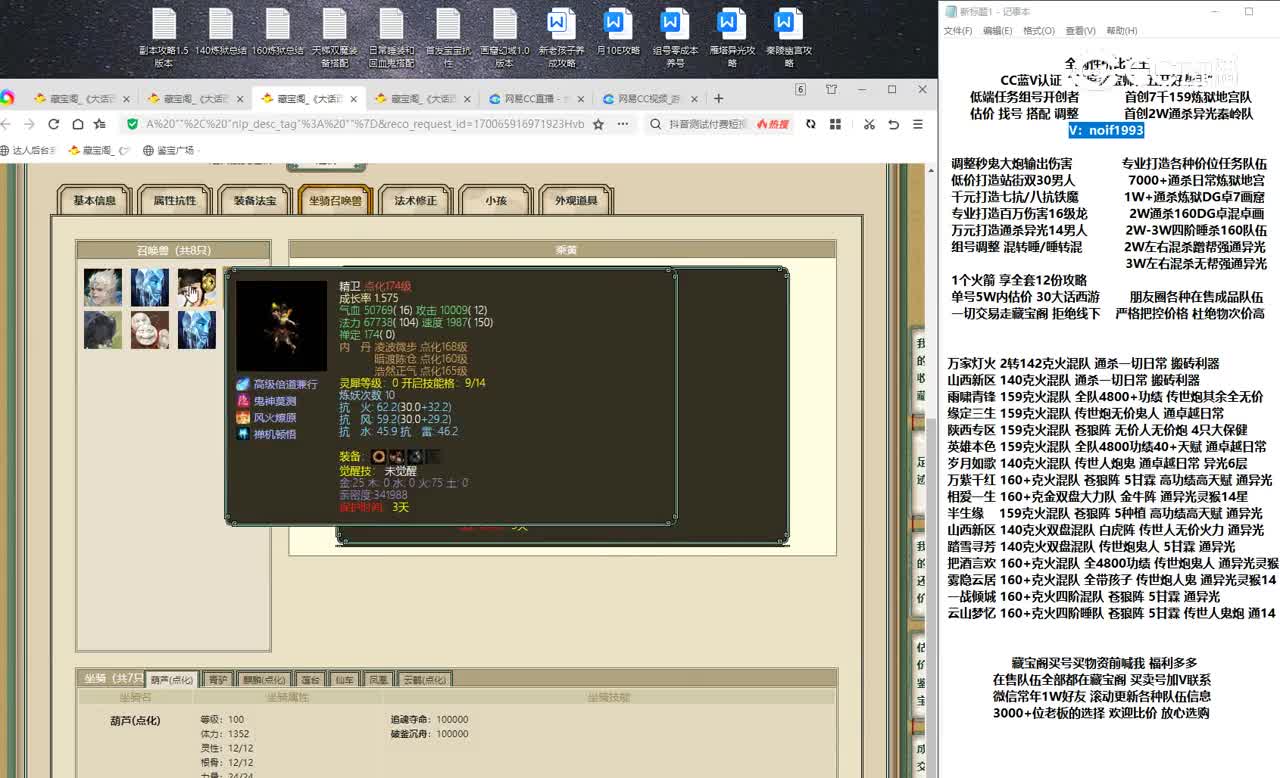Click the 禅机顿悟 skill icon
This screenshot has height=778, width=1280.
243,434
